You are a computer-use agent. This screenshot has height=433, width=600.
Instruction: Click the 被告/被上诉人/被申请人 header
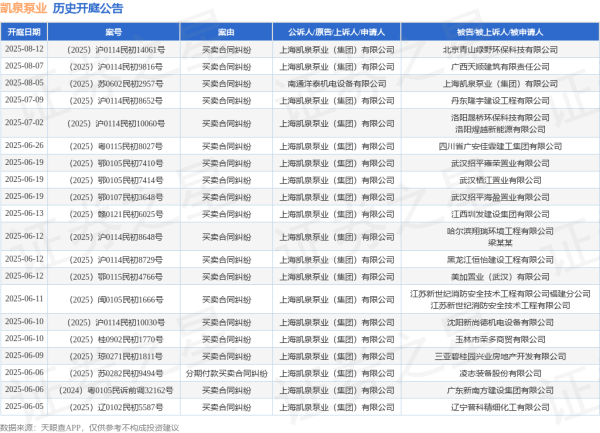[x=500, y=32]
